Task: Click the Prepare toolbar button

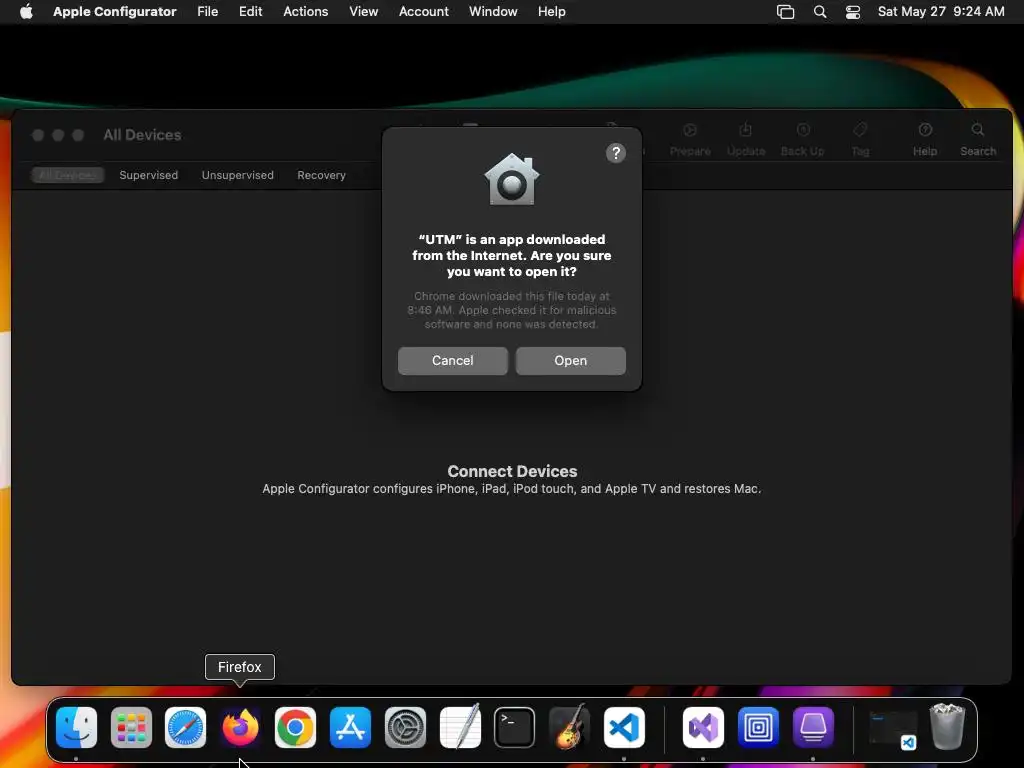Action: tap(690, 140)
